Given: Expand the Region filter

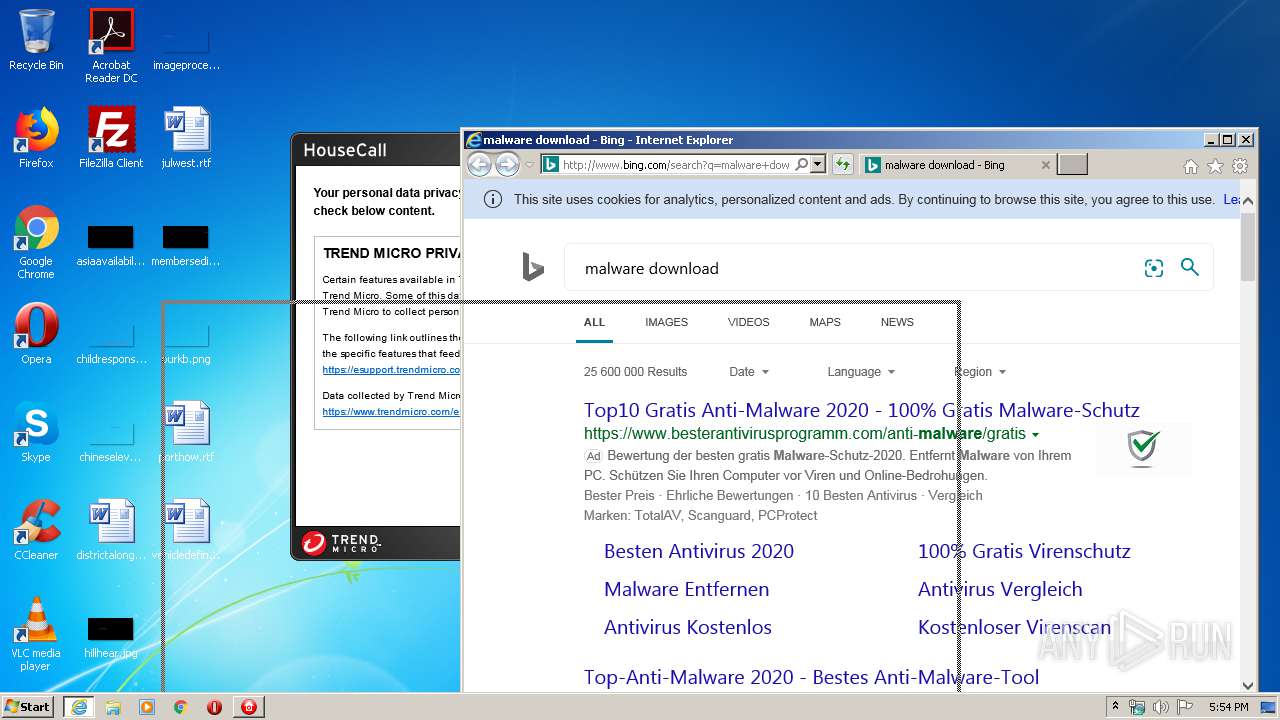Looking at the screenshot, I should [980, 372].
